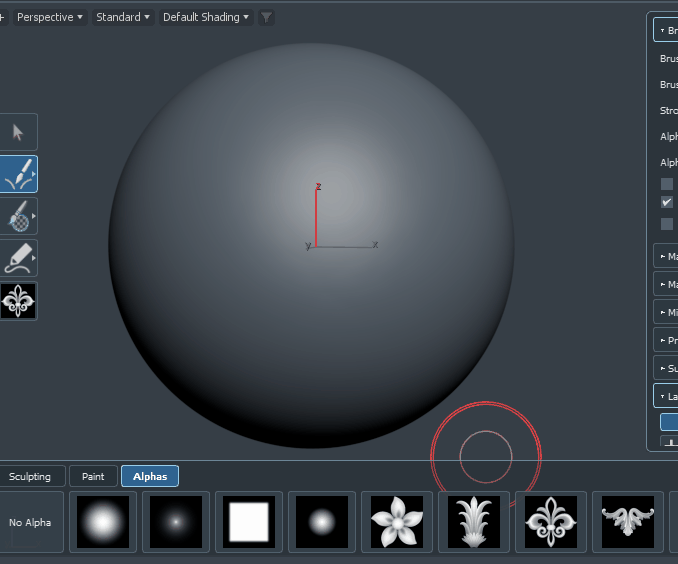This screenshot has width=678, height=564.
Task: Select the acanthus leaf alpha
Action: [x=474, y=522]
